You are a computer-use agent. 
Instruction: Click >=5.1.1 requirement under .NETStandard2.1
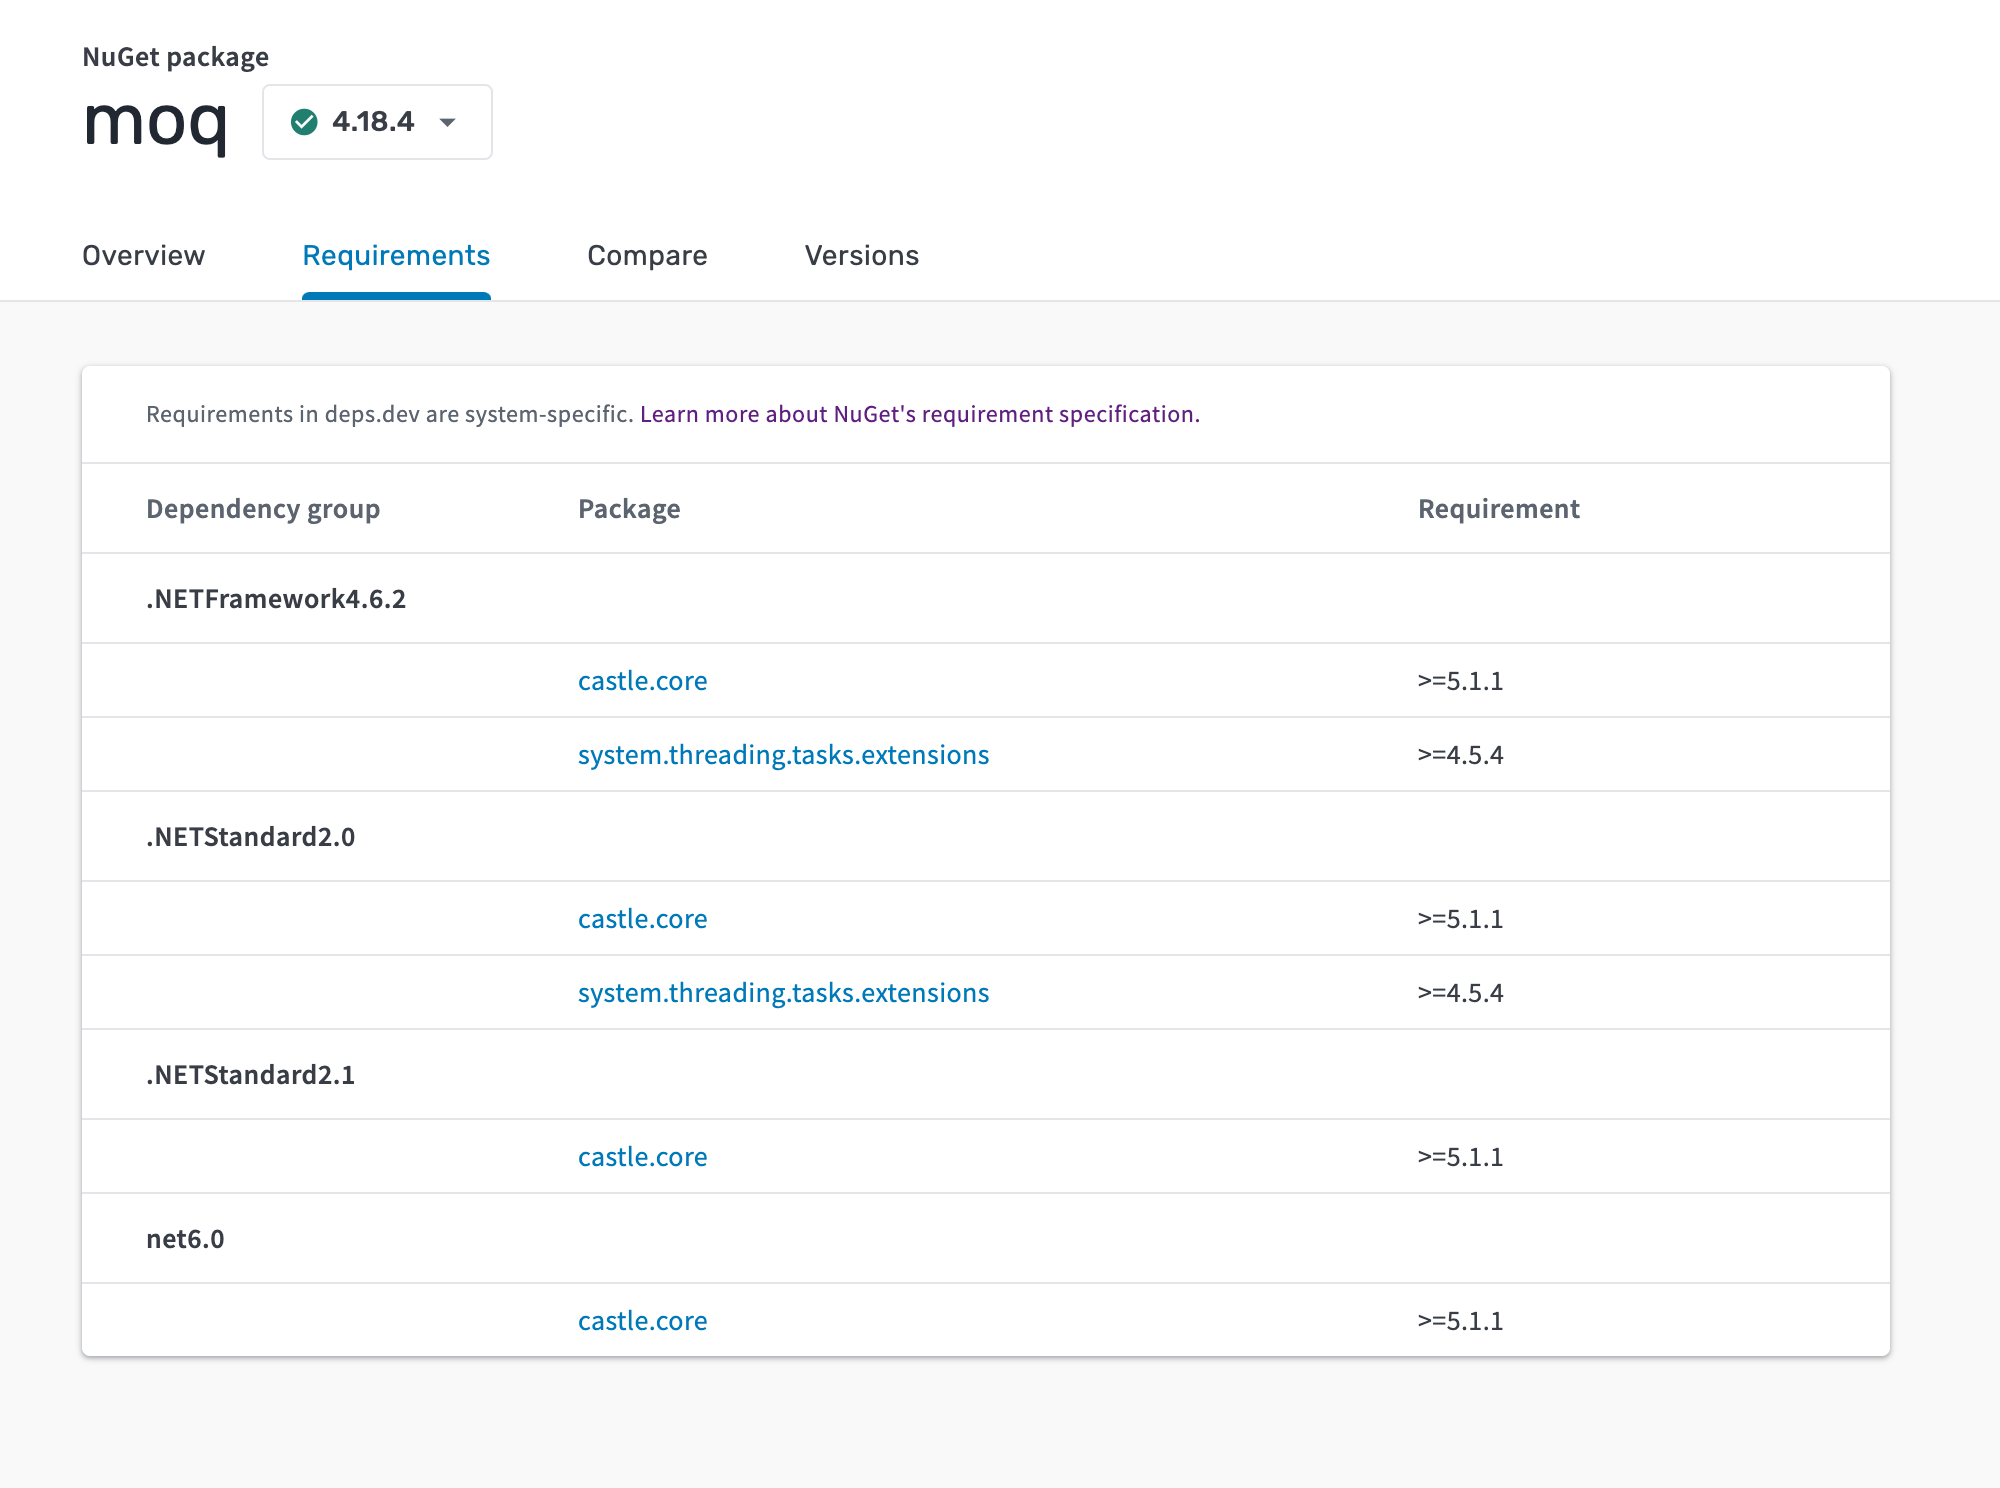point(1460,1157)
